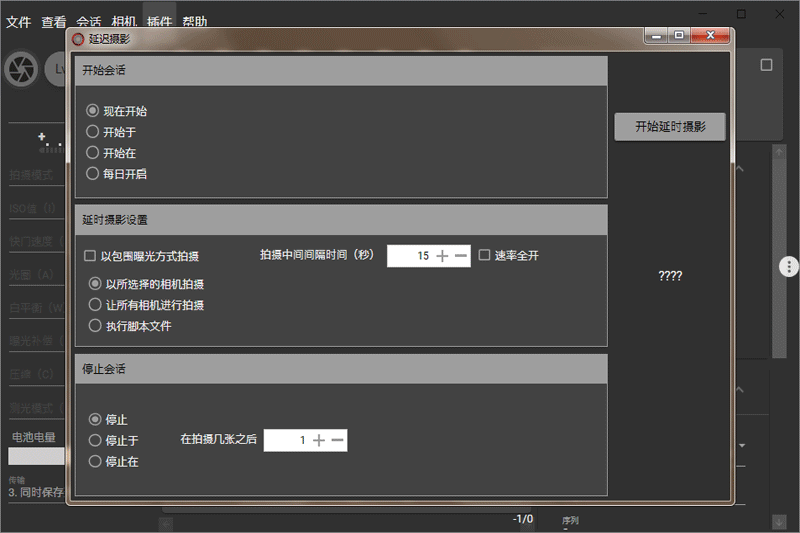This screenshot has height=533, width=800.
Task: Click the -1/0 counter text
Action: click(x=522, y=519)
